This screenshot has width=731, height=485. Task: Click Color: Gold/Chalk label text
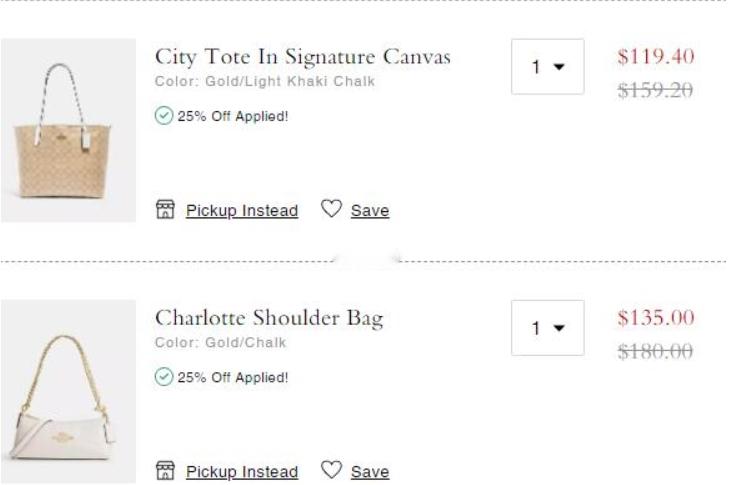(221, 343)
